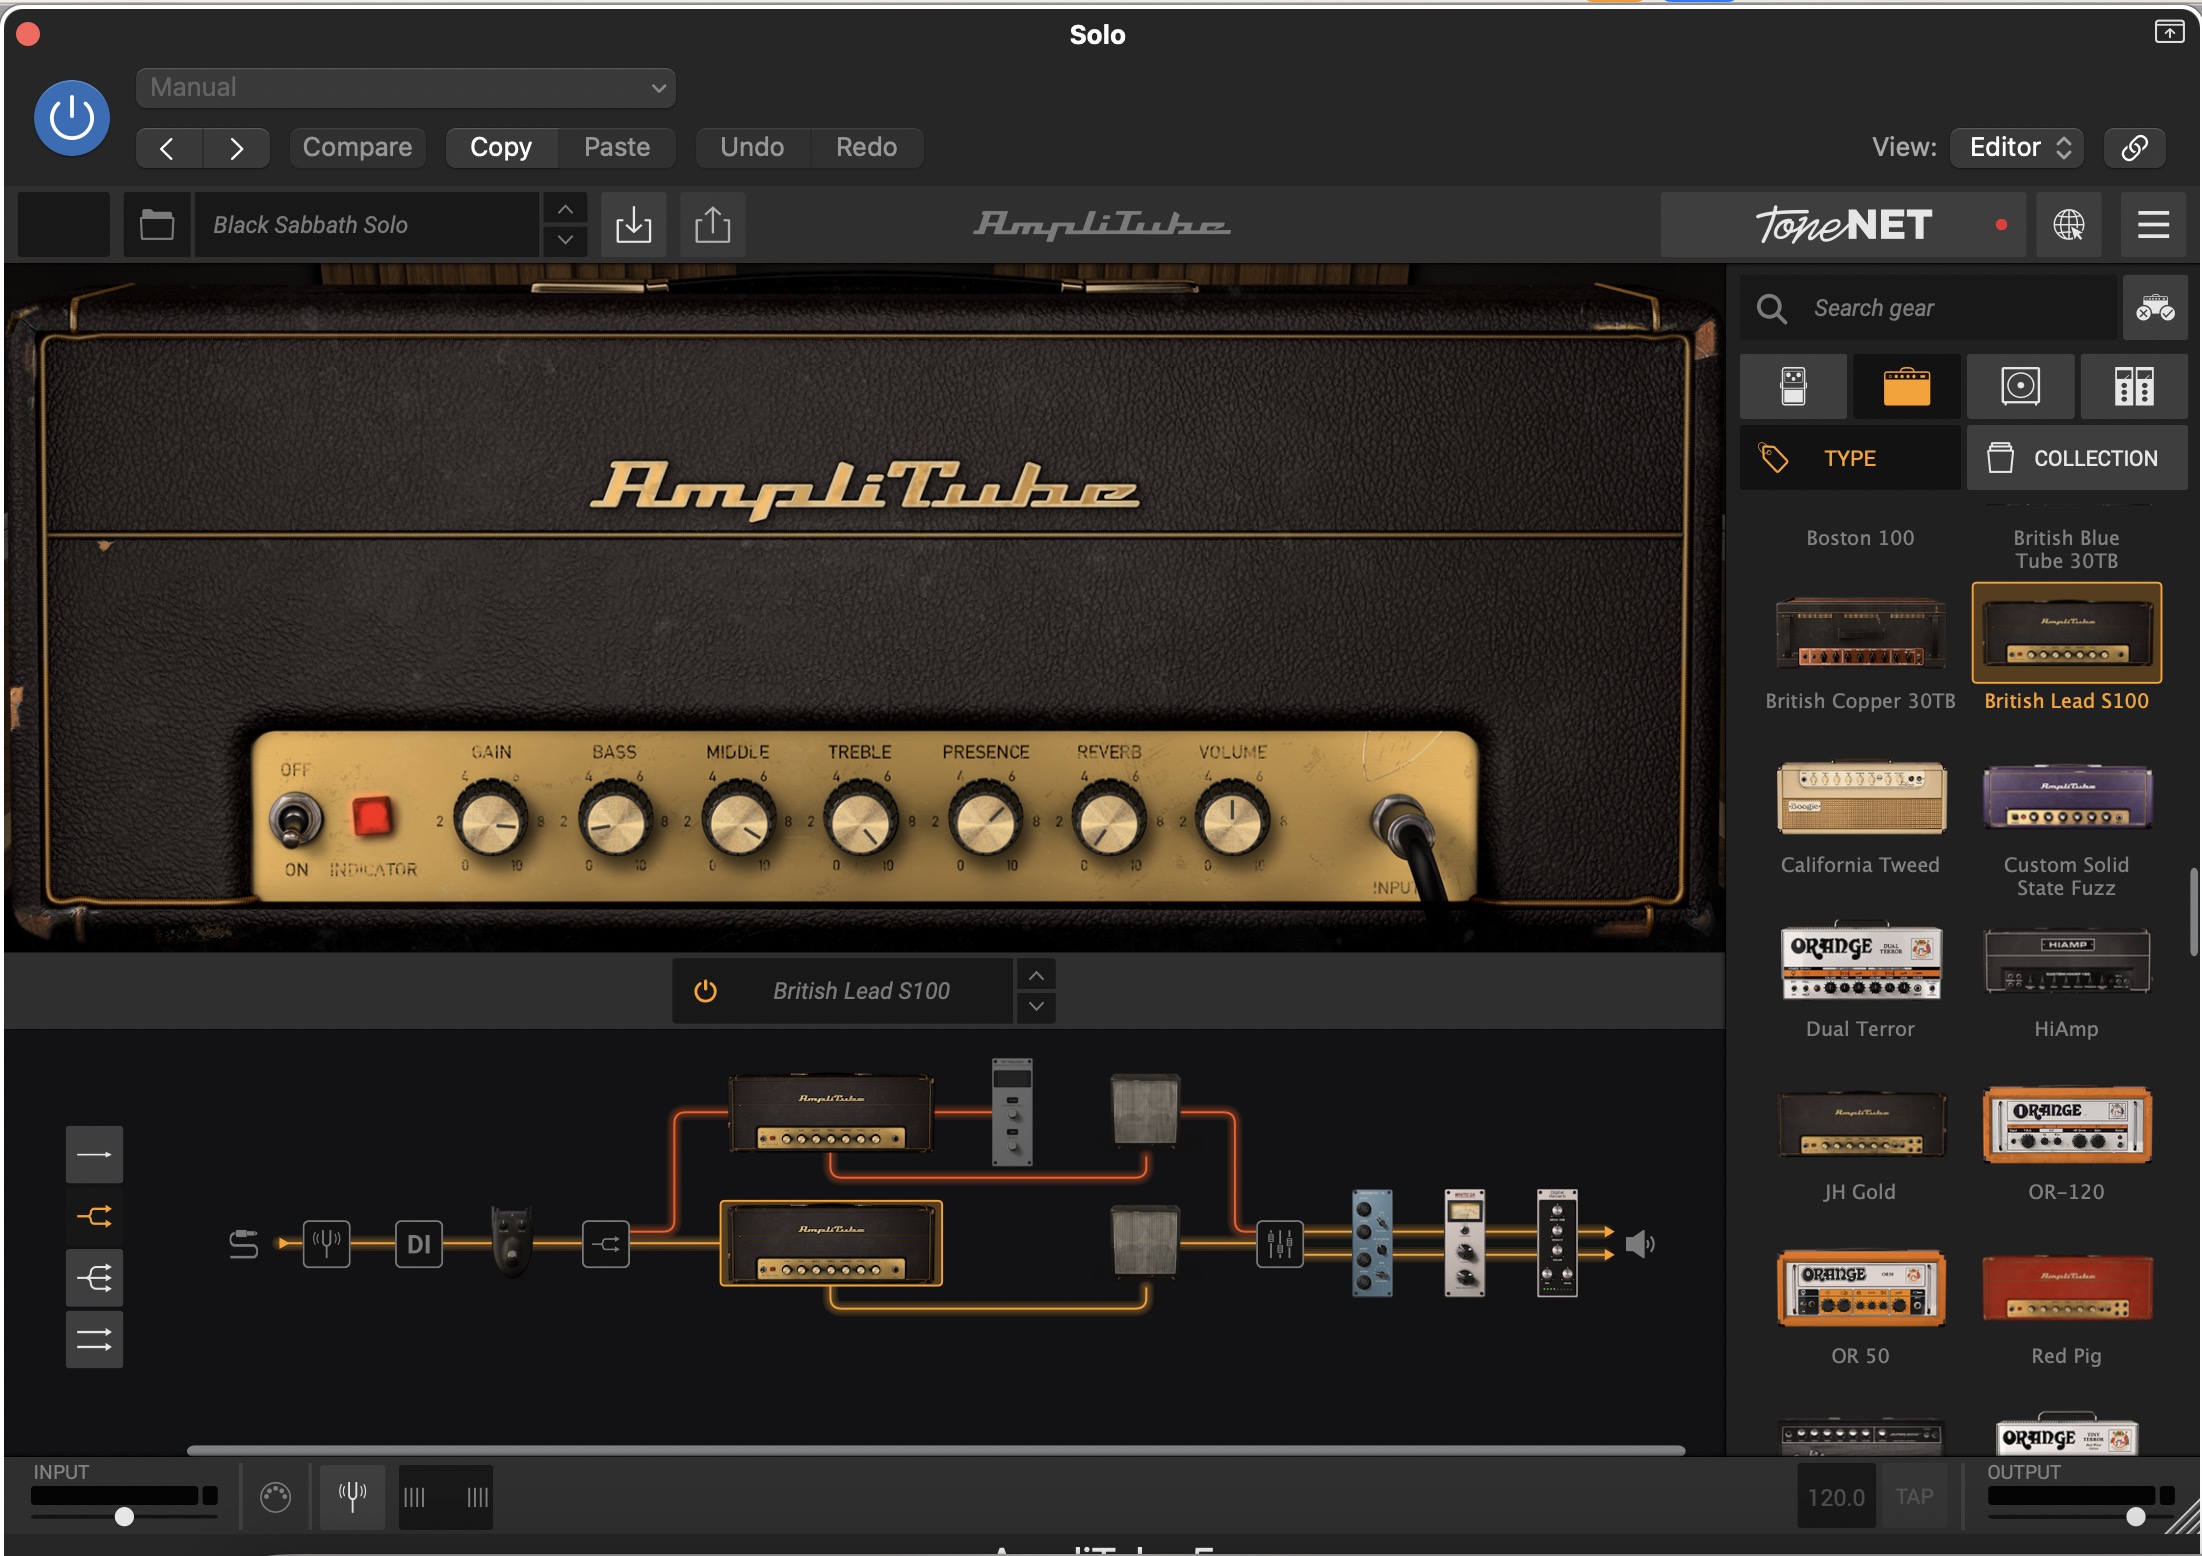Click the save preset download icon
This screenshot has height=1556, width=2202.
(633, 225)
